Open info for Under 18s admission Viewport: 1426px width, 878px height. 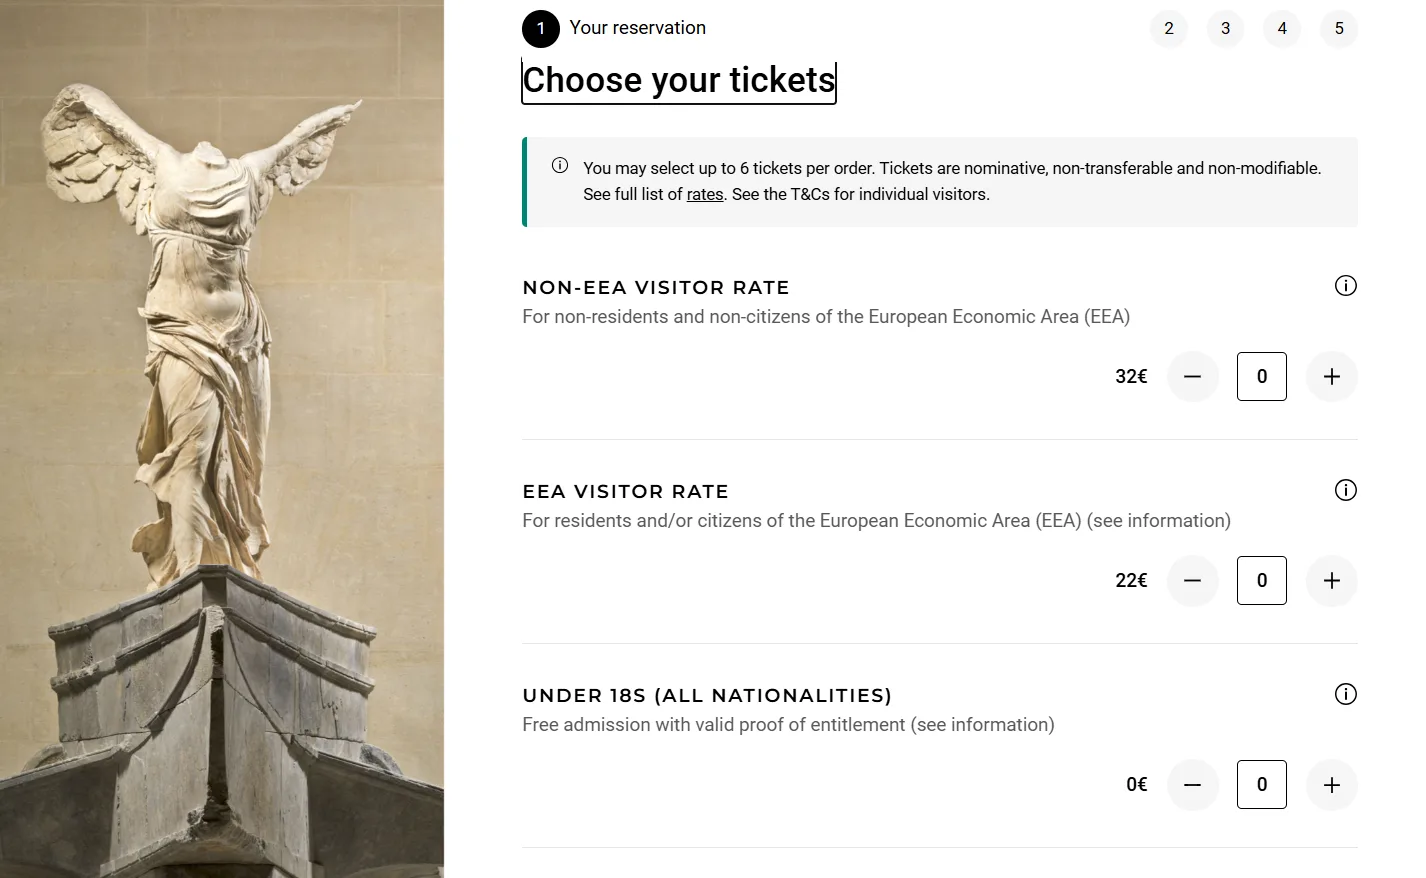(x=1345, y=694)
